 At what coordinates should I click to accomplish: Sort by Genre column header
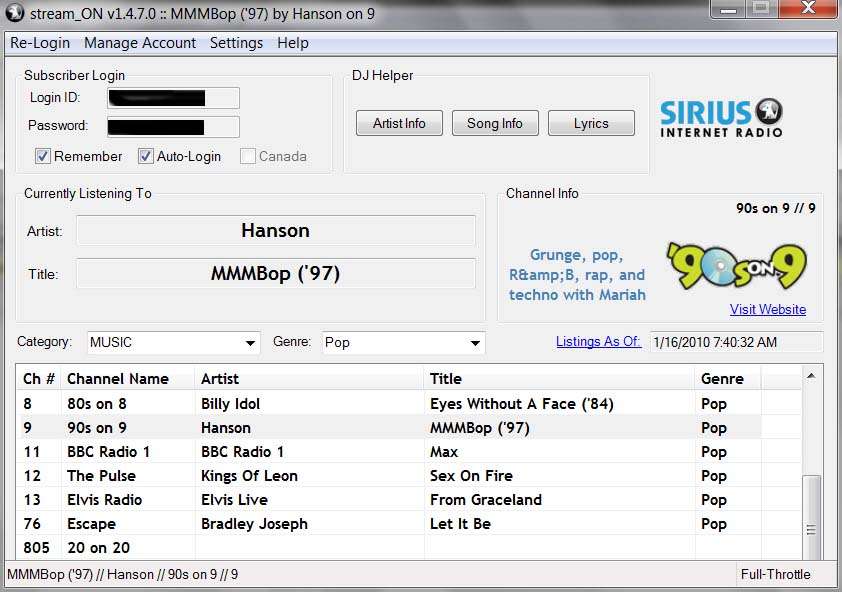coord(728,379)
